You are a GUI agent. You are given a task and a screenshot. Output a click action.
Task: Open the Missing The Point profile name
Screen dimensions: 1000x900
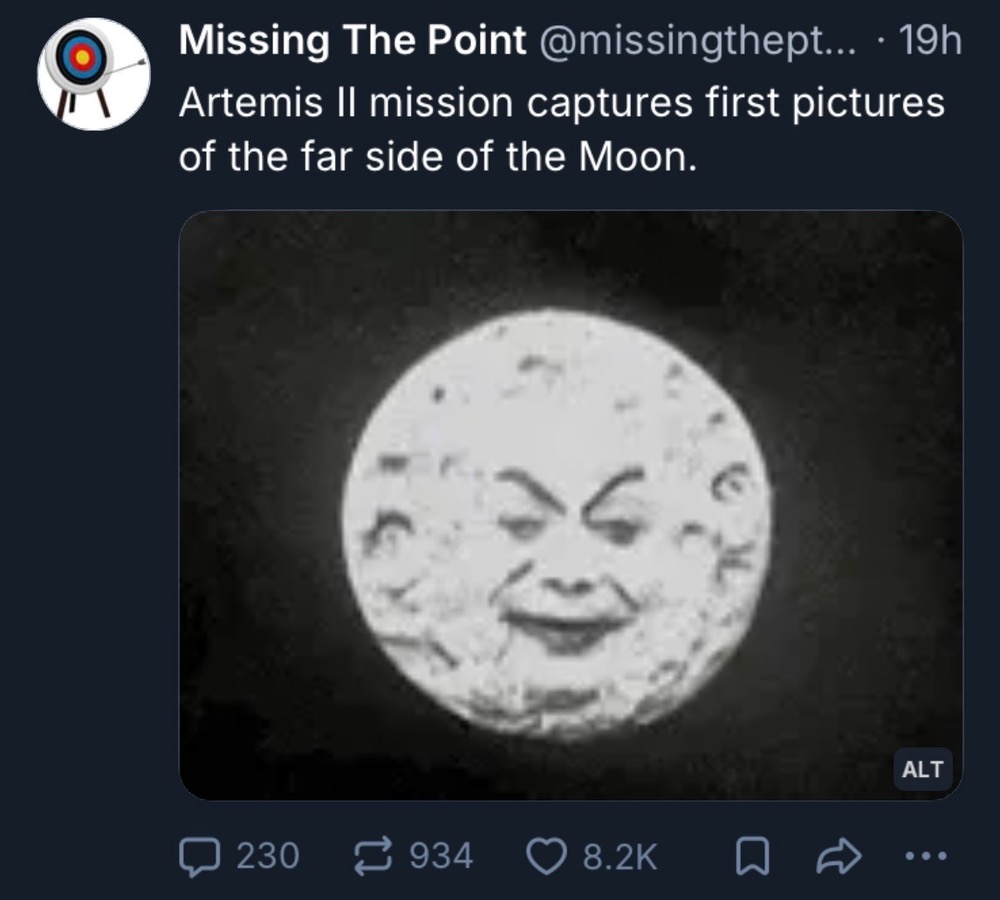click(x=352, y=41)
